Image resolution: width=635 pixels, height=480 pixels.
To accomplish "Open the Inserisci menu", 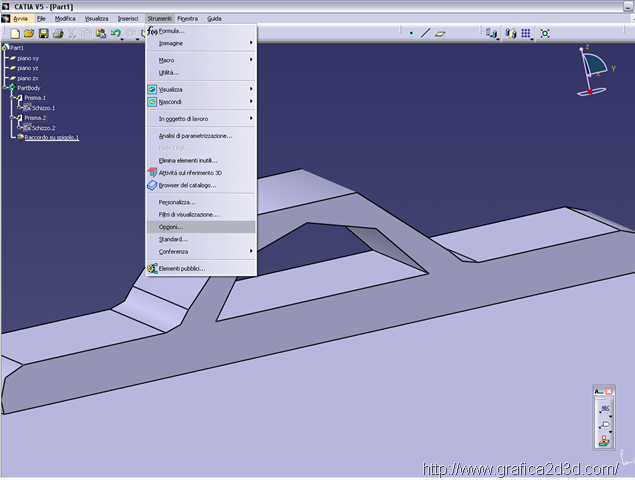I will pos(128,18).
